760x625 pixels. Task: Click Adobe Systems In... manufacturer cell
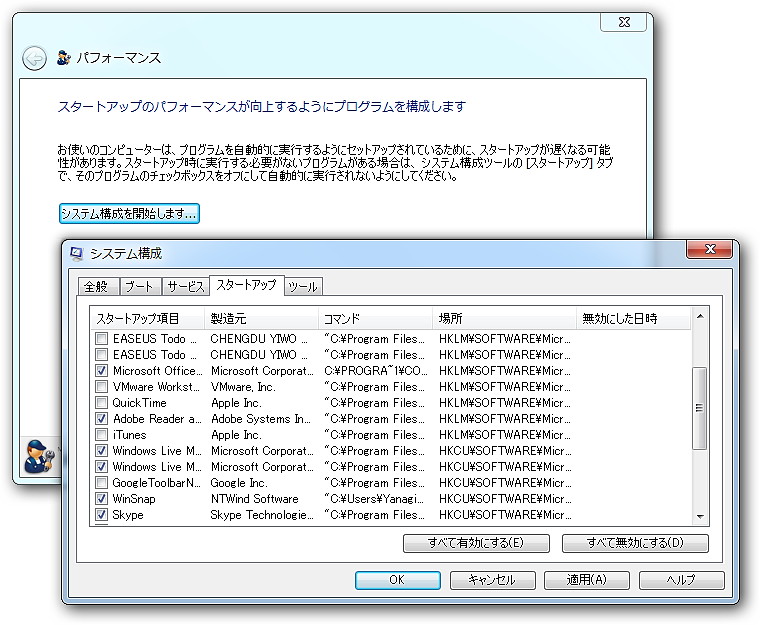click(x=261, y=418)
